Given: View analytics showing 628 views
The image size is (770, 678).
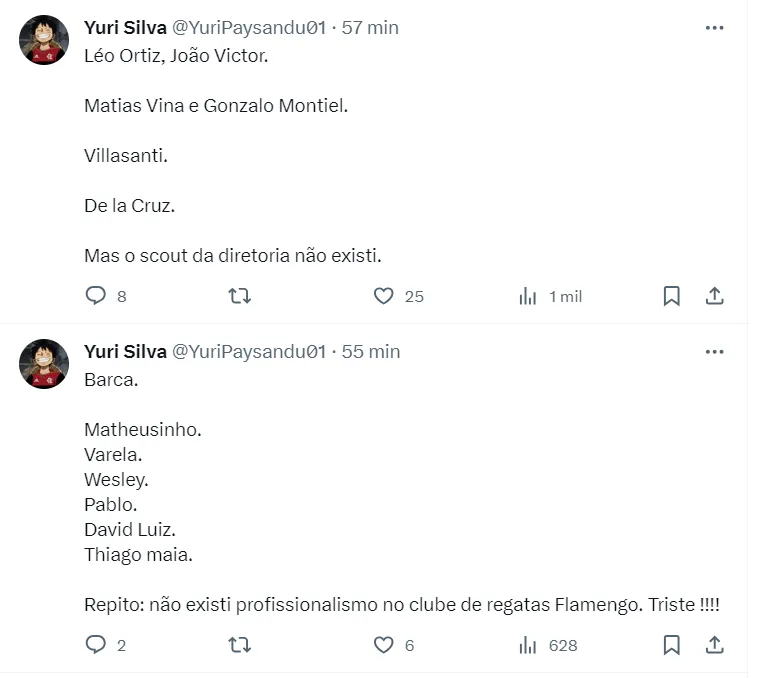Looking at the screenshot, I should tap(528, 645).
